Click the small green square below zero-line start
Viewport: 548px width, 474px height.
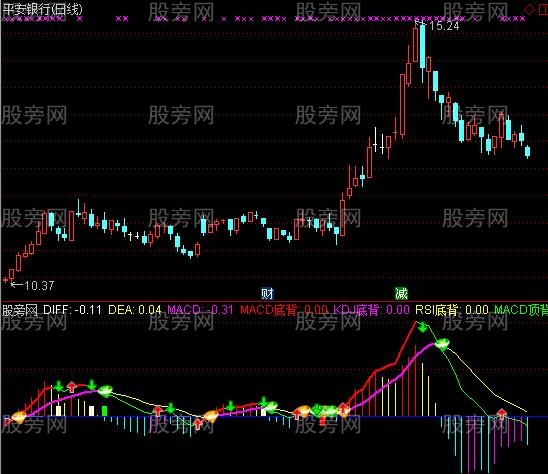click(x=104, y=411)
